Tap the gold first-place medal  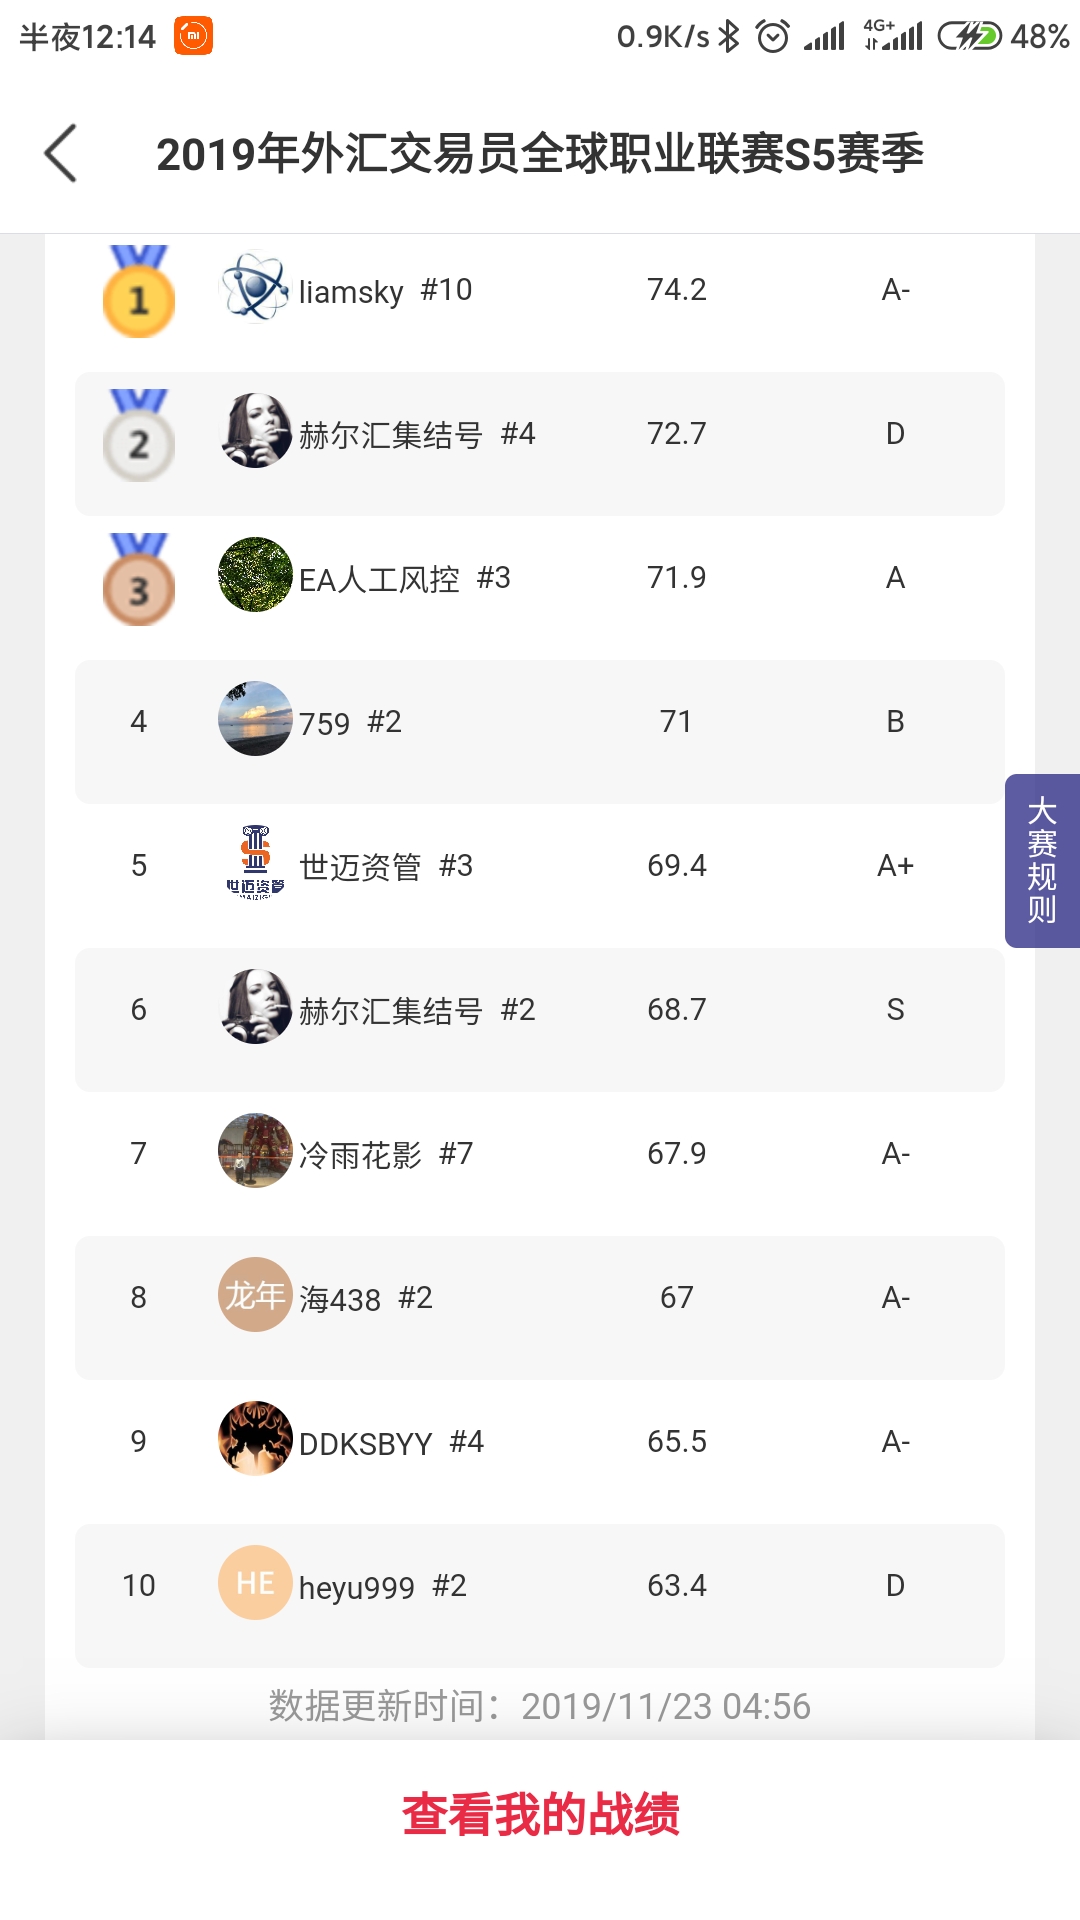139,291
